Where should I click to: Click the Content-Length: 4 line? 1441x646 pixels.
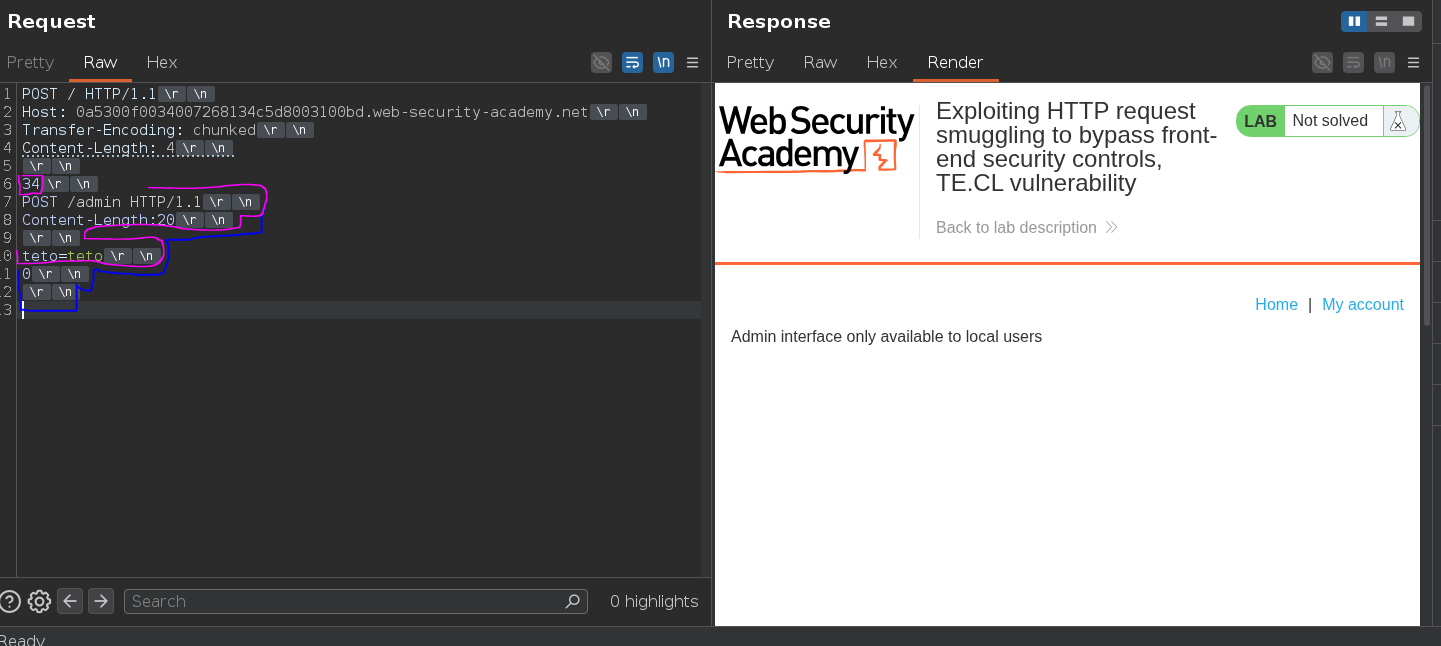[127, 148]
